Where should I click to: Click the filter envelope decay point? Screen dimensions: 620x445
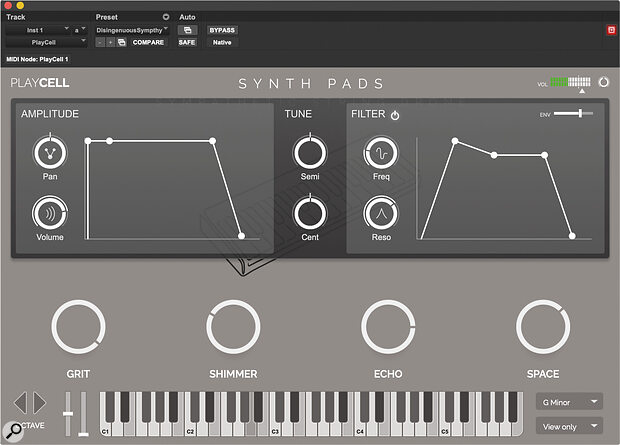494,155
